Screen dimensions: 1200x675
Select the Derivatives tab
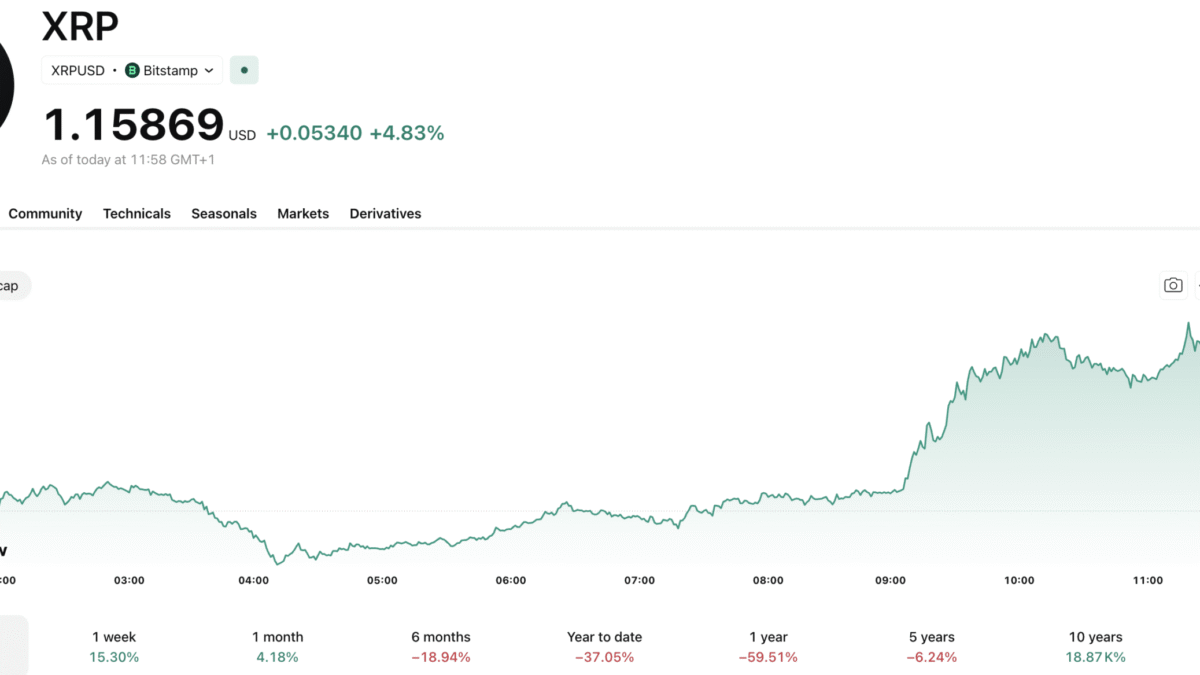(x=385, y=214)
